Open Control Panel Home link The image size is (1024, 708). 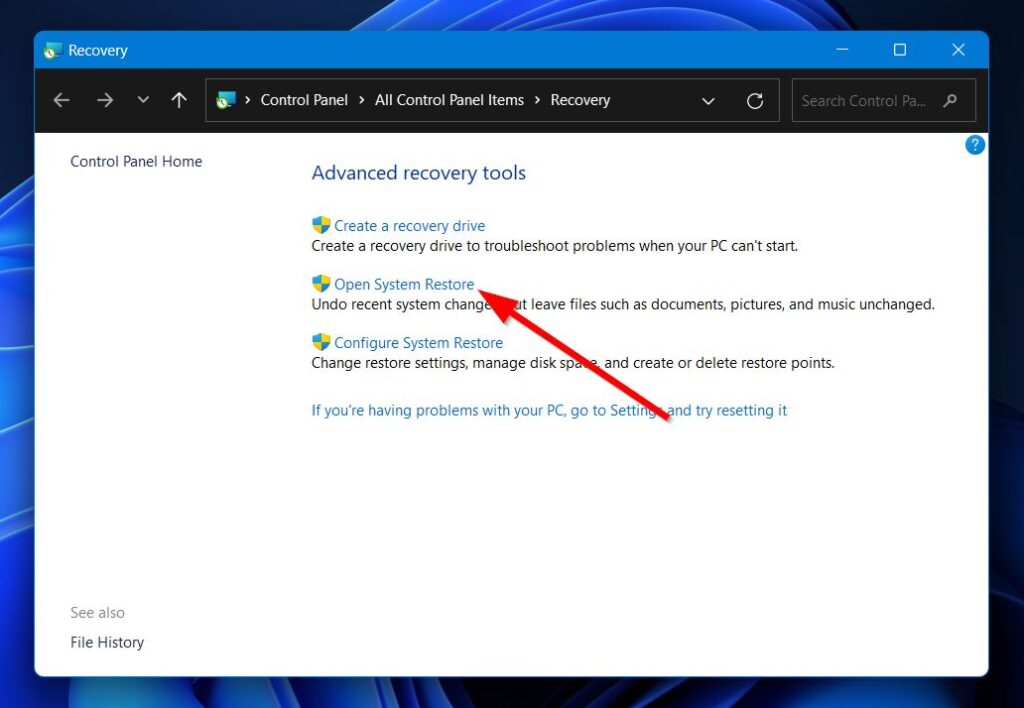(136, 161)
